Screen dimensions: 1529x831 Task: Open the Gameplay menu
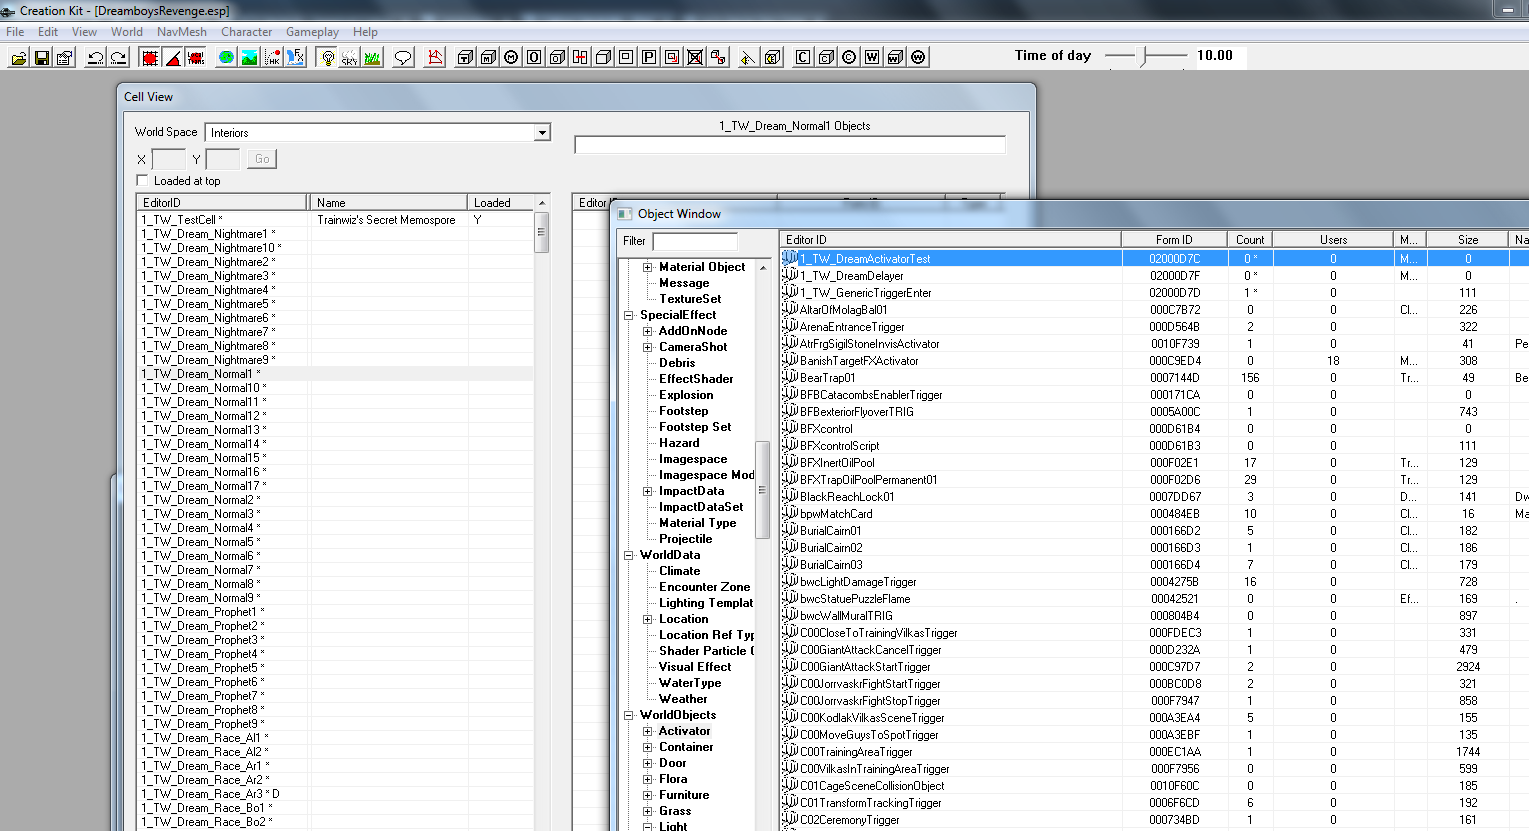point(312,32)
